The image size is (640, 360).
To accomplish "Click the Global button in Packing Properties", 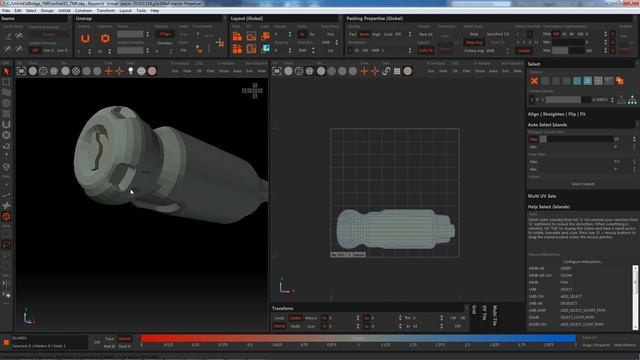I will tap(524, 51).
